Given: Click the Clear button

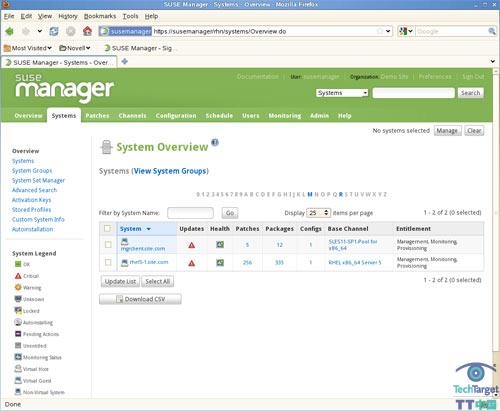Looking at the screenshot, I should point(474,131).
